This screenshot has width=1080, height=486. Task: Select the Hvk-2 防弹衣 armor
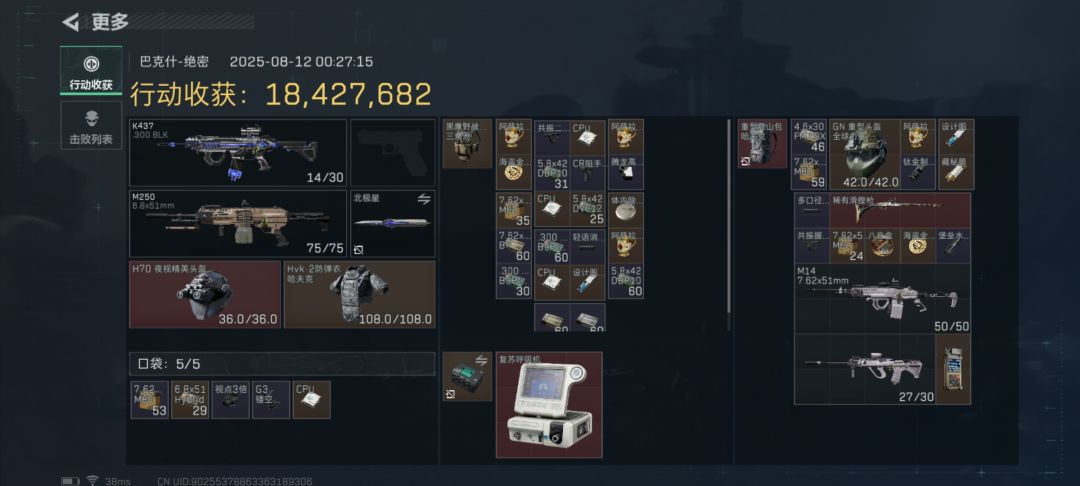(360, 294)
